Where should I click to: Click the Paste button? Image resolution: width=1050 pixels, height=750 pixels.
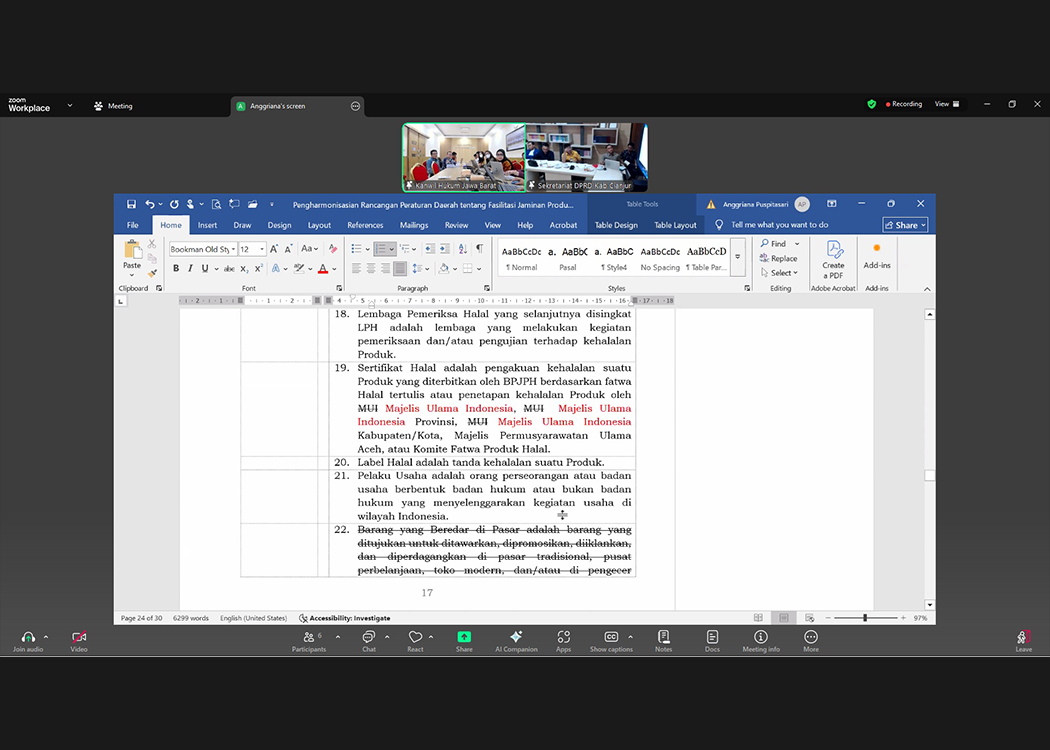tap(132, 258)
